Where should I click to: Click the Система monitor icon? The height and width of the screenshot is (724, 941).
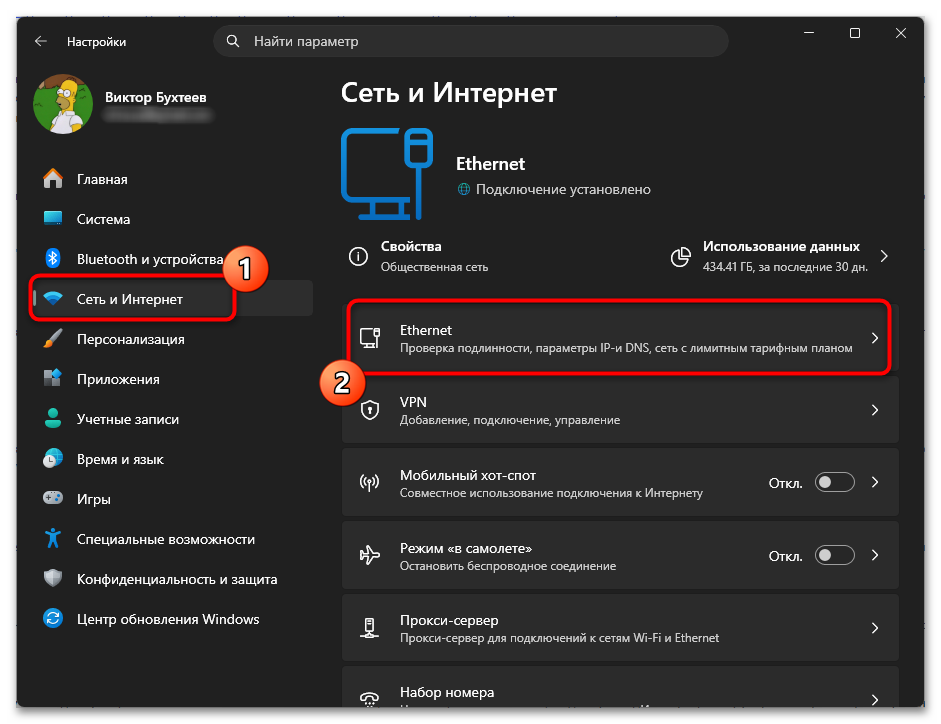coord(53,219)
